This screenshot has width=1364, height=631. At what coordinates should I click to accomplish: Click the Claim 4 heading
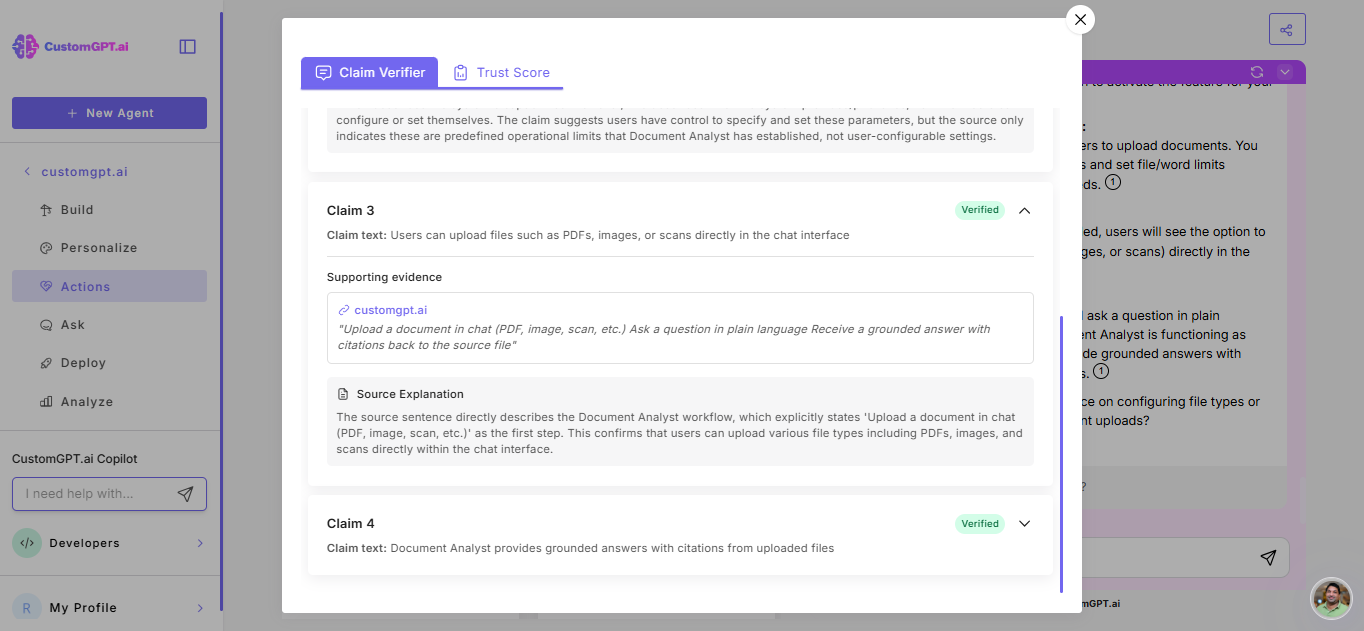point(351,524)
